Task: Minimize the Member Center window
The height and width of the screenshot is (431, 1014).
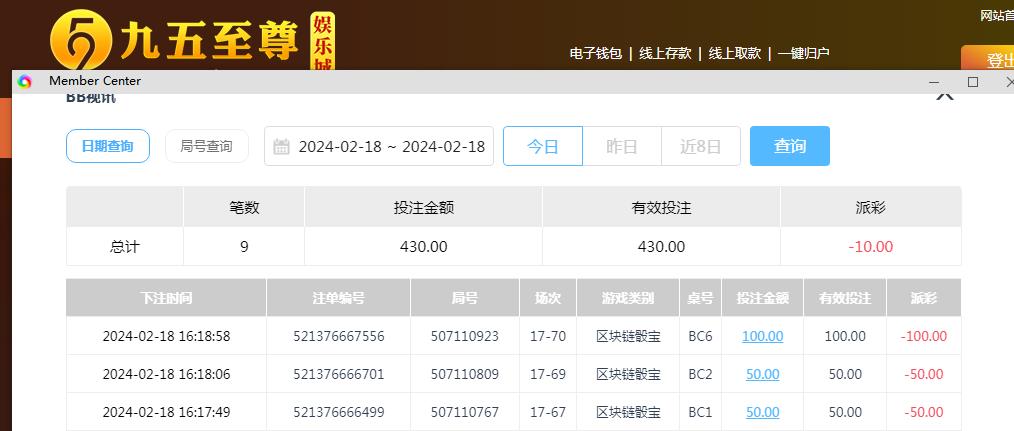Action: [934, 82]
